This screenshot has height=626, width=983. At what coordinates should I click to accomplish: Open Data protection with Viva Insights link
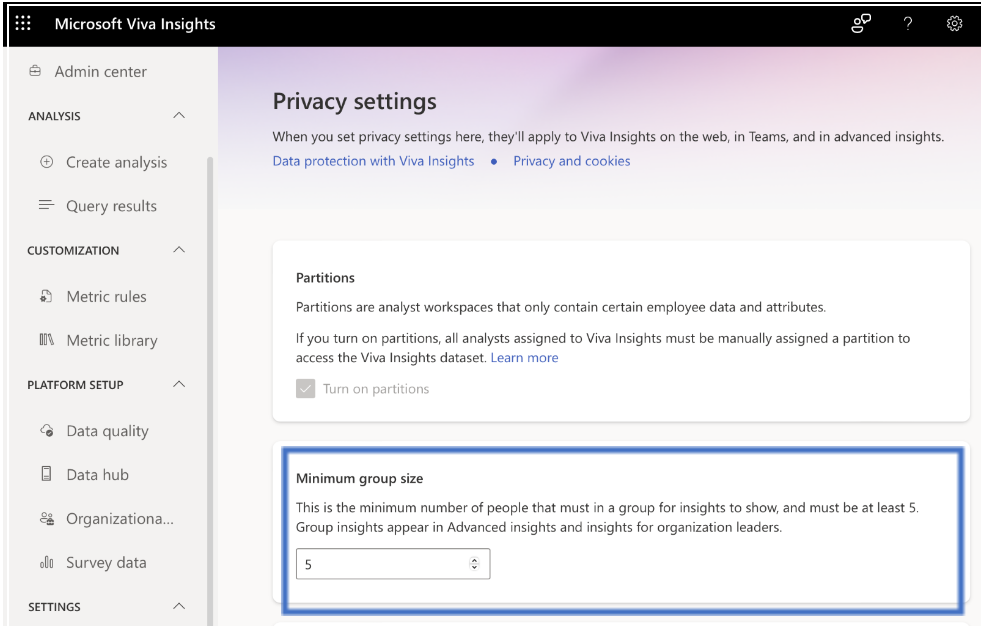[x=373, y=161]
